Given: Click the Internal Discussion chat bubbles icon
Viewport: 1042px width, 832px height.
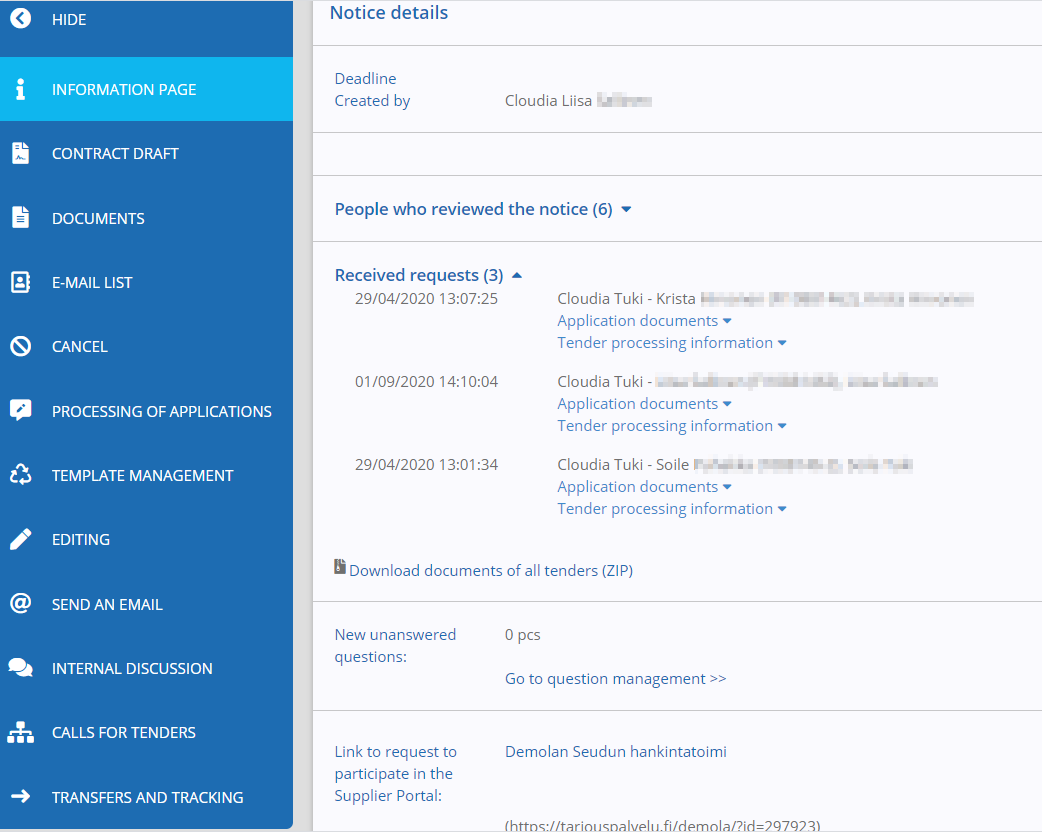Looking at the screenshot, I should [21, 668].
